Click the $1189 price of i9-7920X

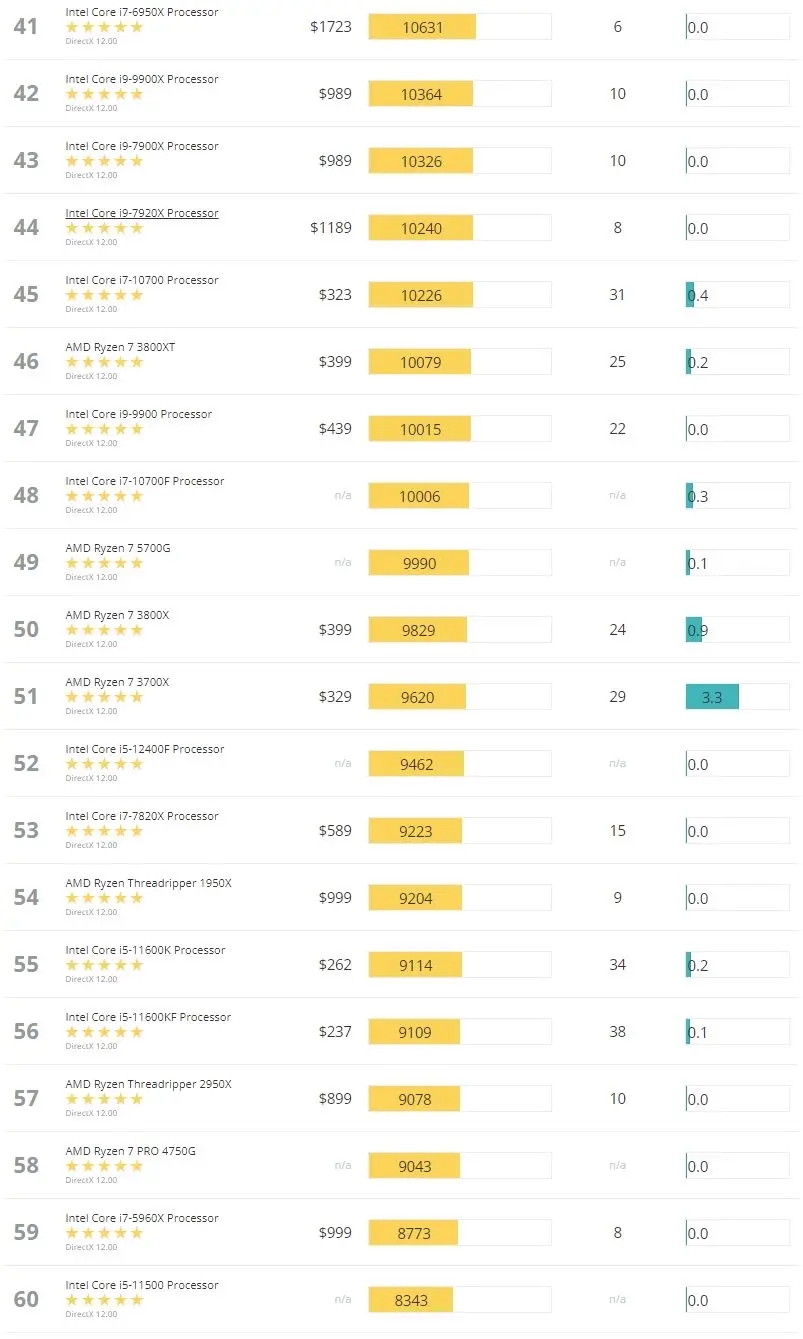330,228
